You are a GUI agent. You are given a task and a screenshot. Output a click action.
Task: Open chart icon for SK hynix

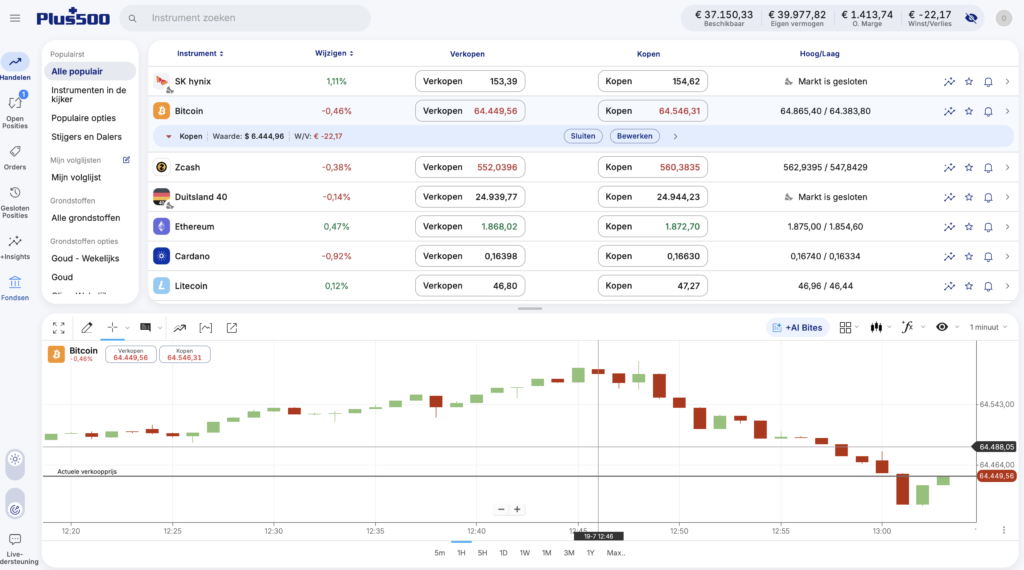click(x=949, y=82)
